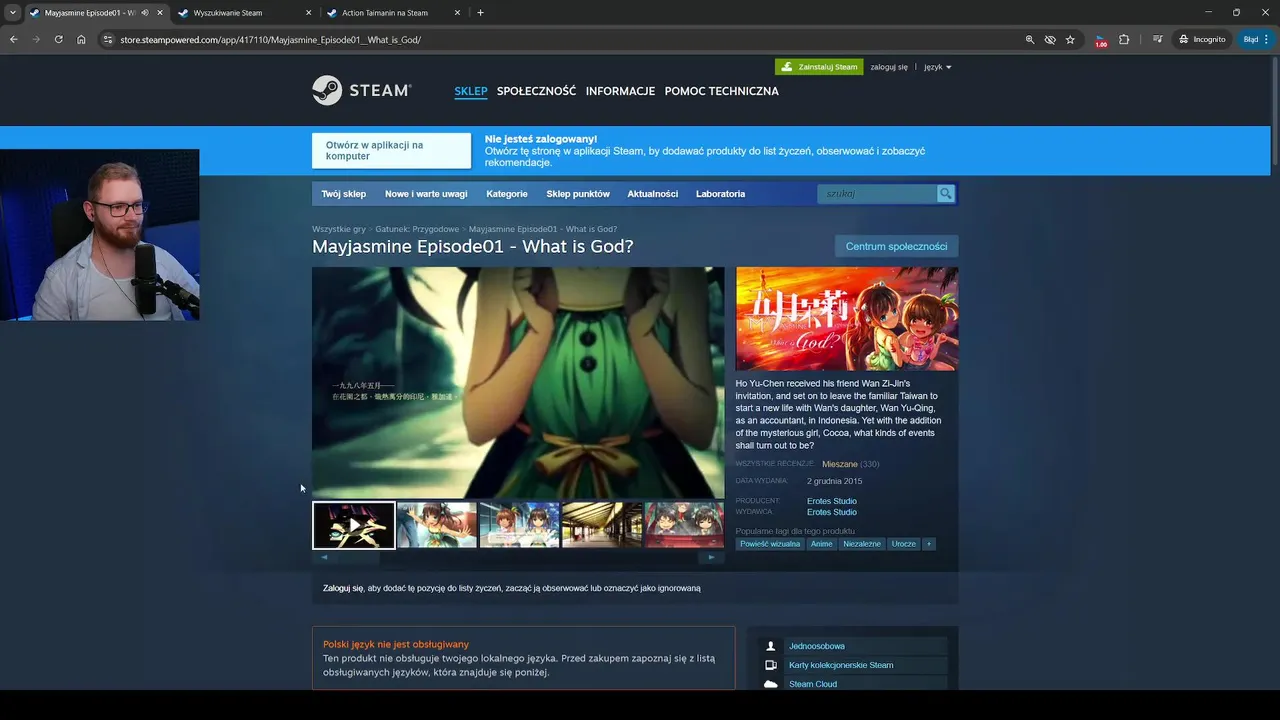Go back with browser back arrow
The image size is (1280, 720).
click(x=14, y=40)
